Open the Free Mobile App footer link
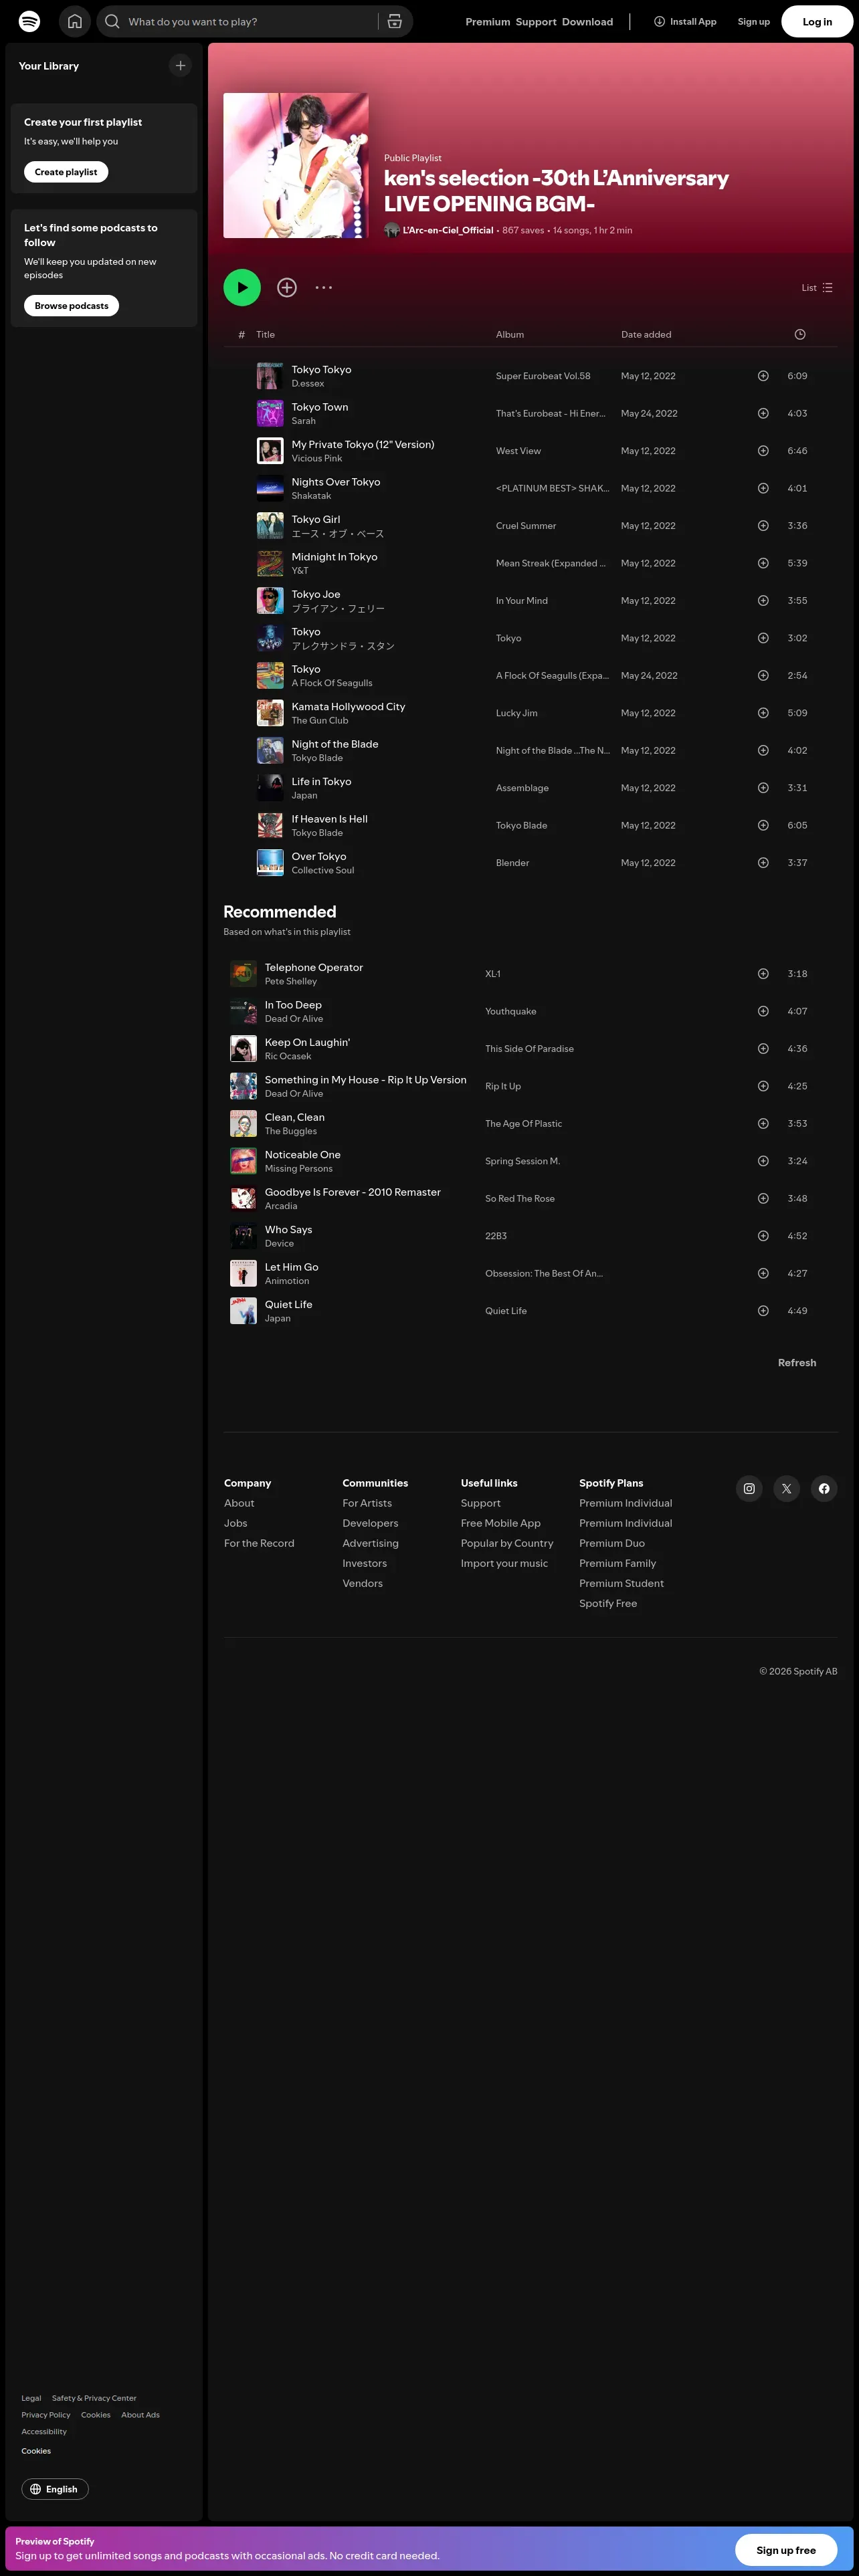Screen dimensions: 859x2576 point(501,1524)
